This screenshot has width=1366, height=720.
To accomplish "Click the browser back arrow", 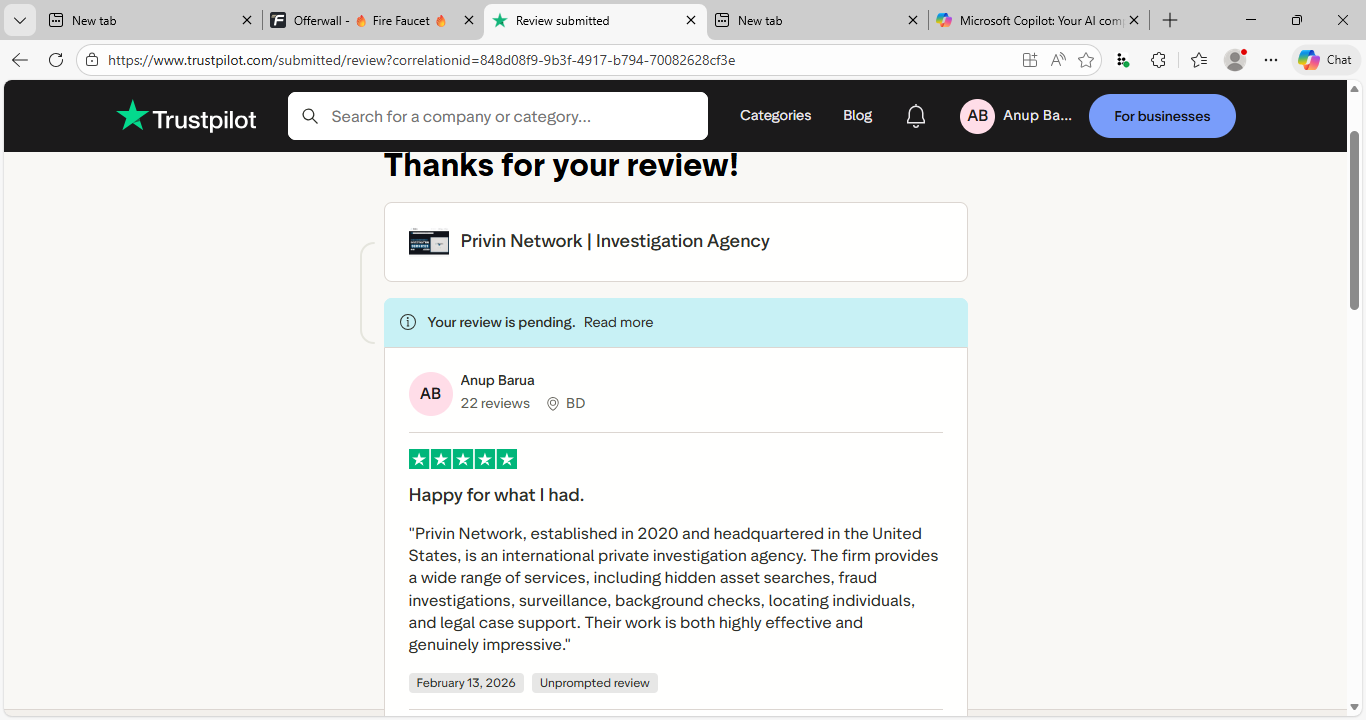I will point(20,60).
